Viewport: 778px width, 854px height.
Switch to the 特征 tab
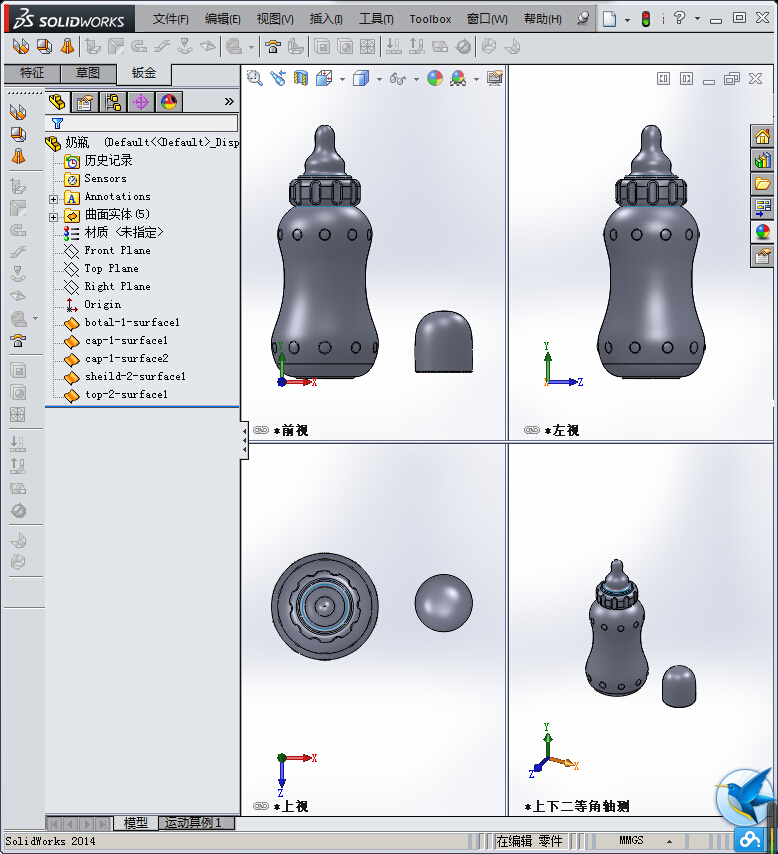[x=32, y=73]
